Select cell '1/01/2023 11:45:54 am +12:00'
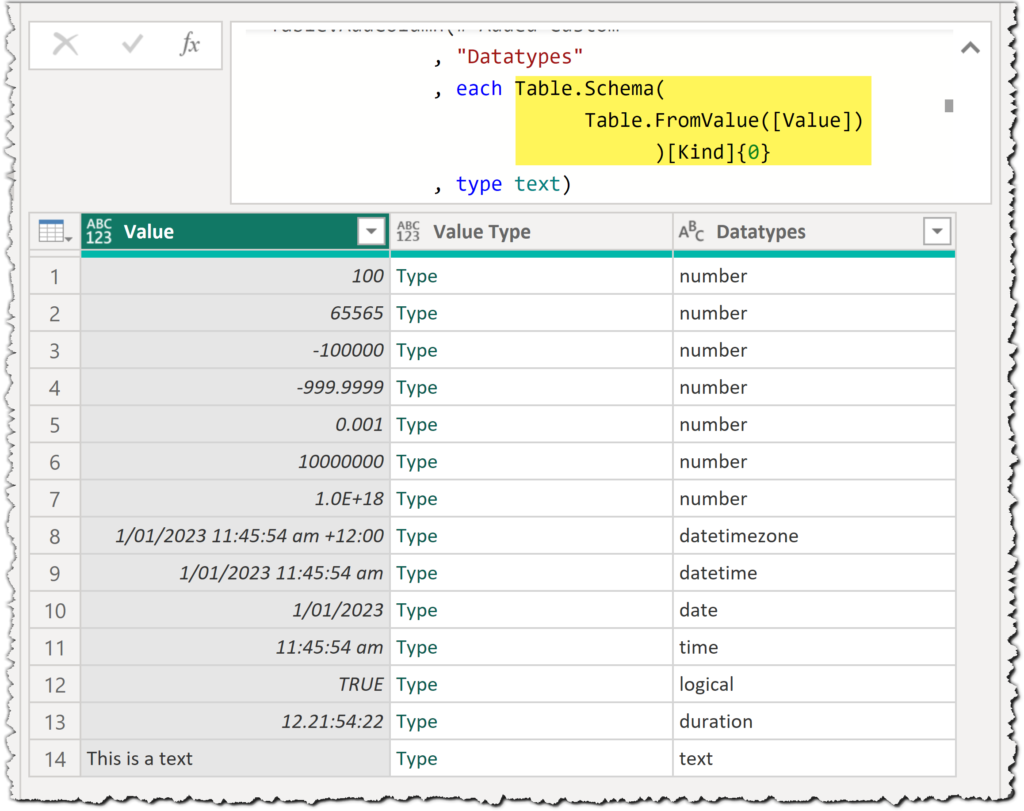Image resolution: width=1024 pixels, height=811 pixels. tap(235, 536)
